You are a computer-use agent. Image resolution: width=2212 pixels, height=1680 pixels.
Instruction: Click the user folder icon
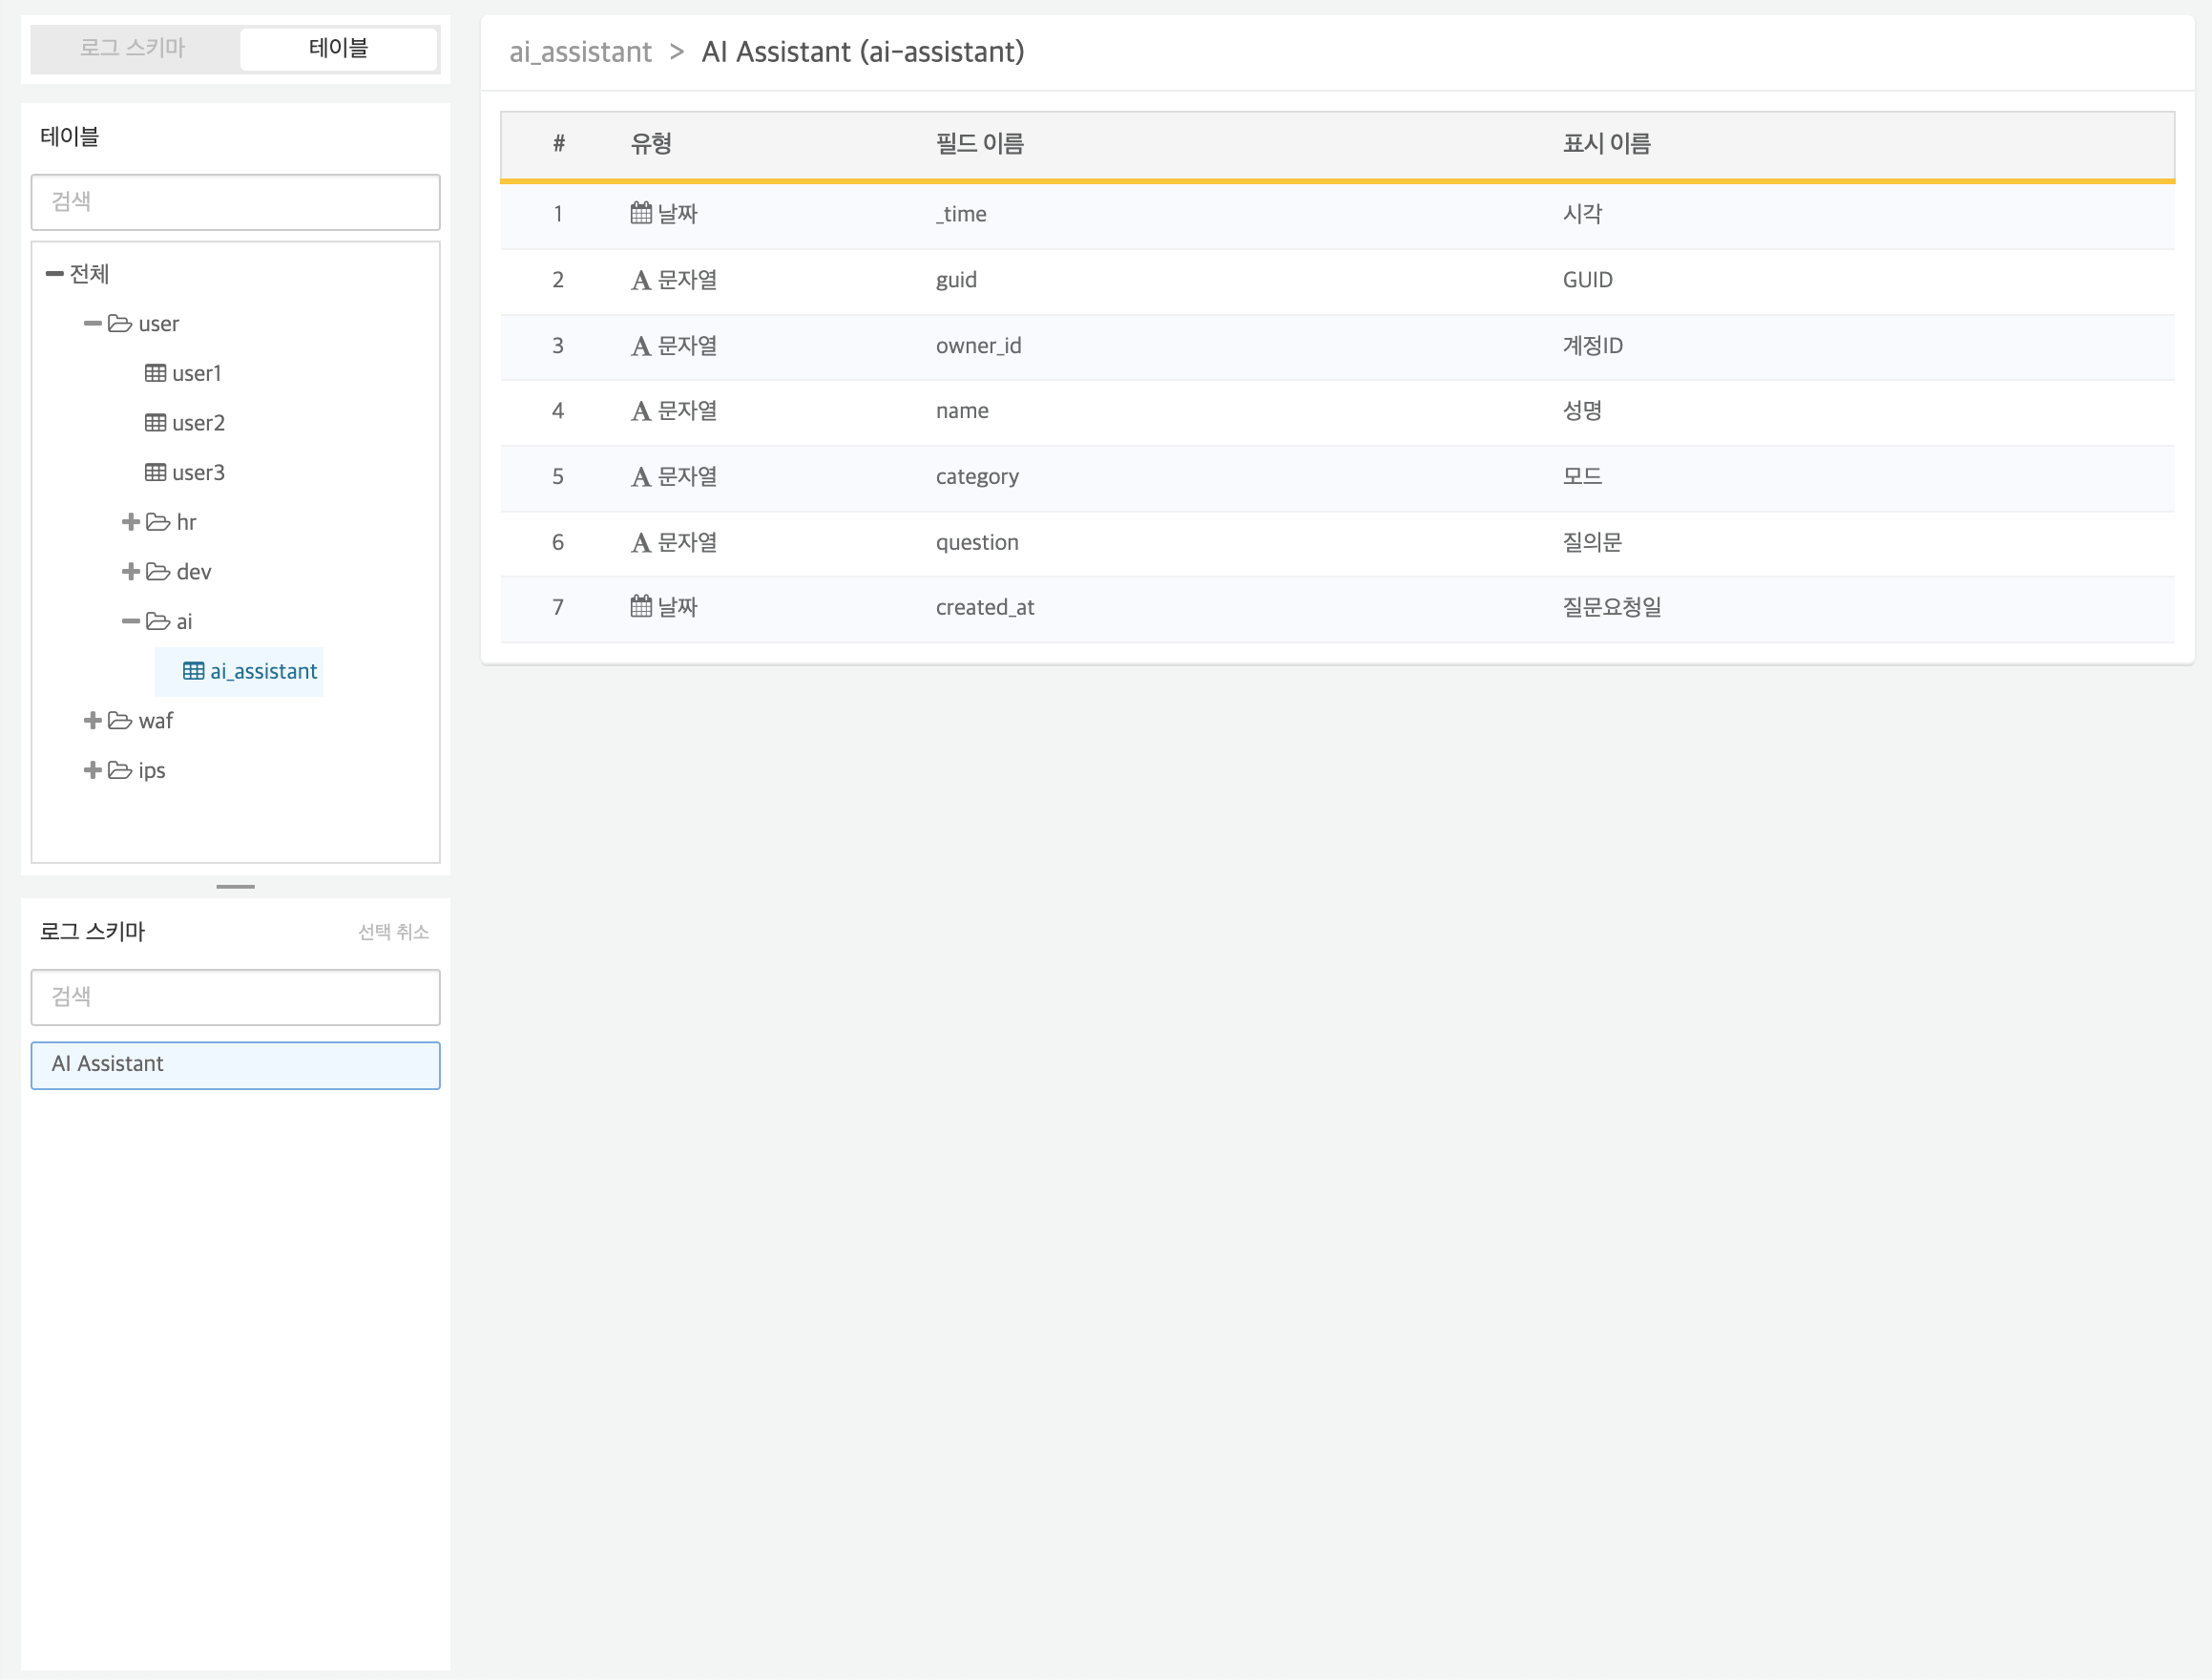point(120,324)
